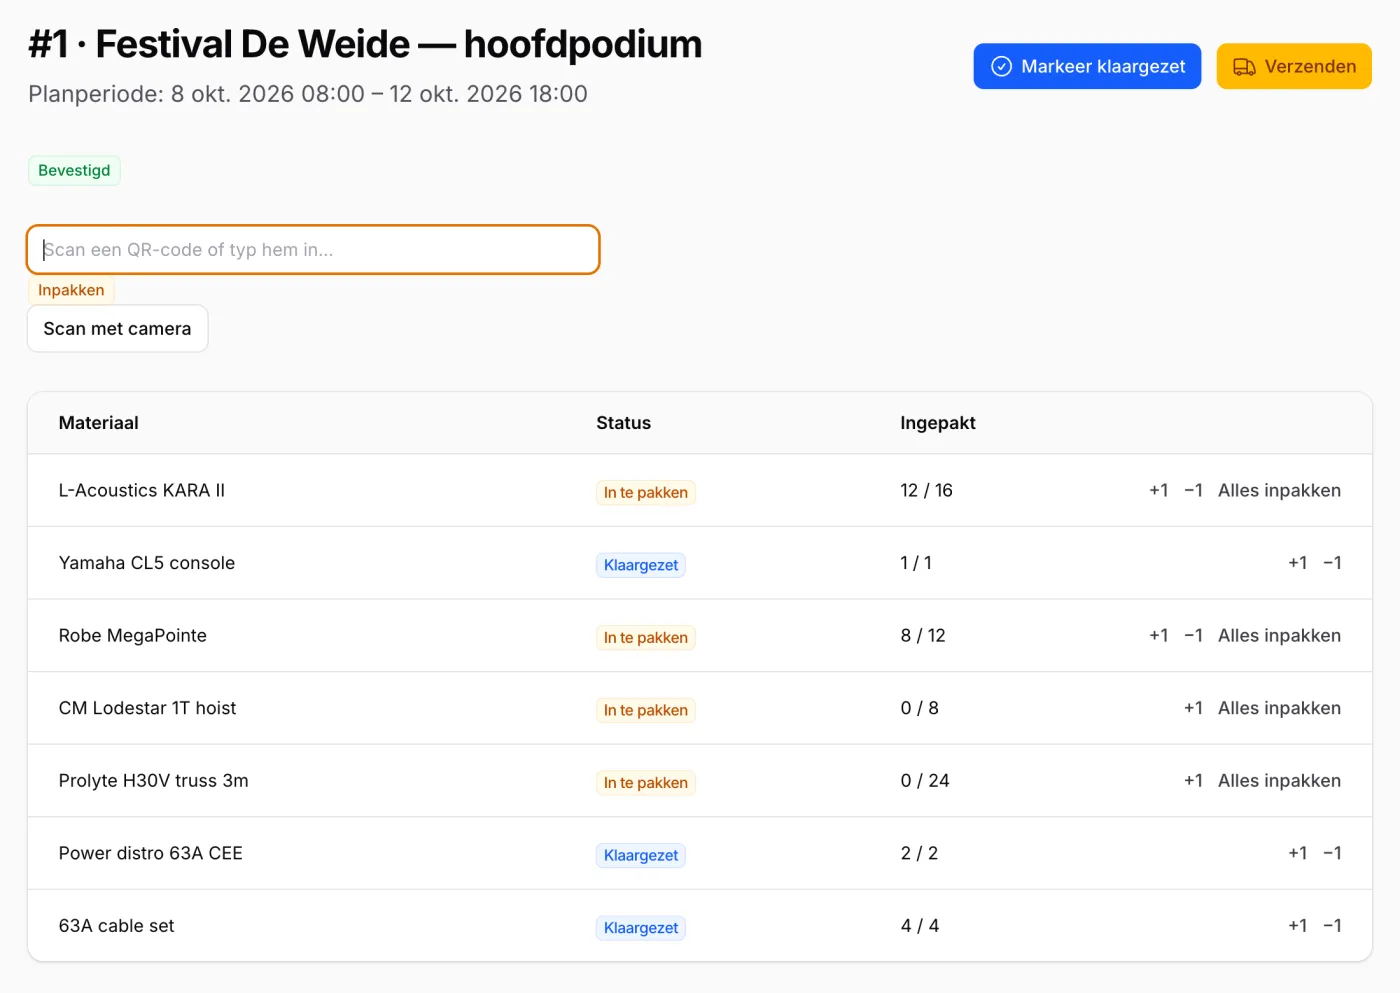Select the Power distro 63A CEE name

coord(151,853)
